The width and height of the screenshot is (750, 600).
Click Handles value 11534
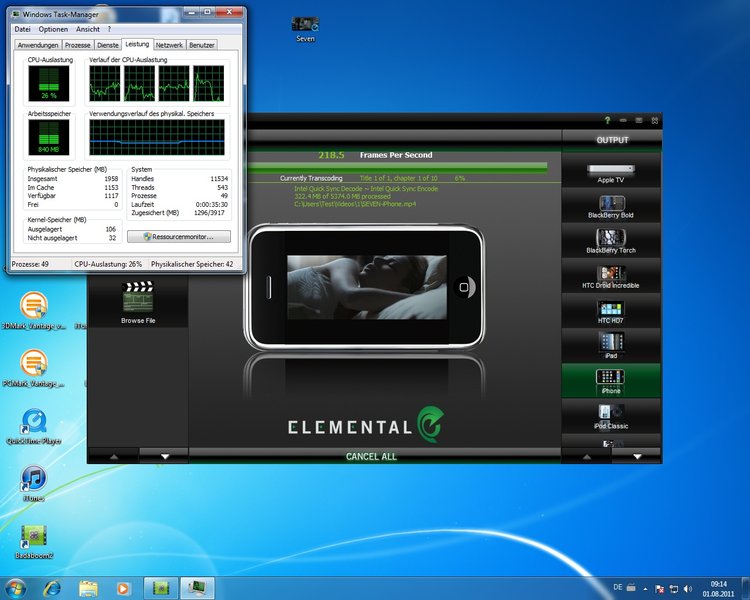[219, 178]
